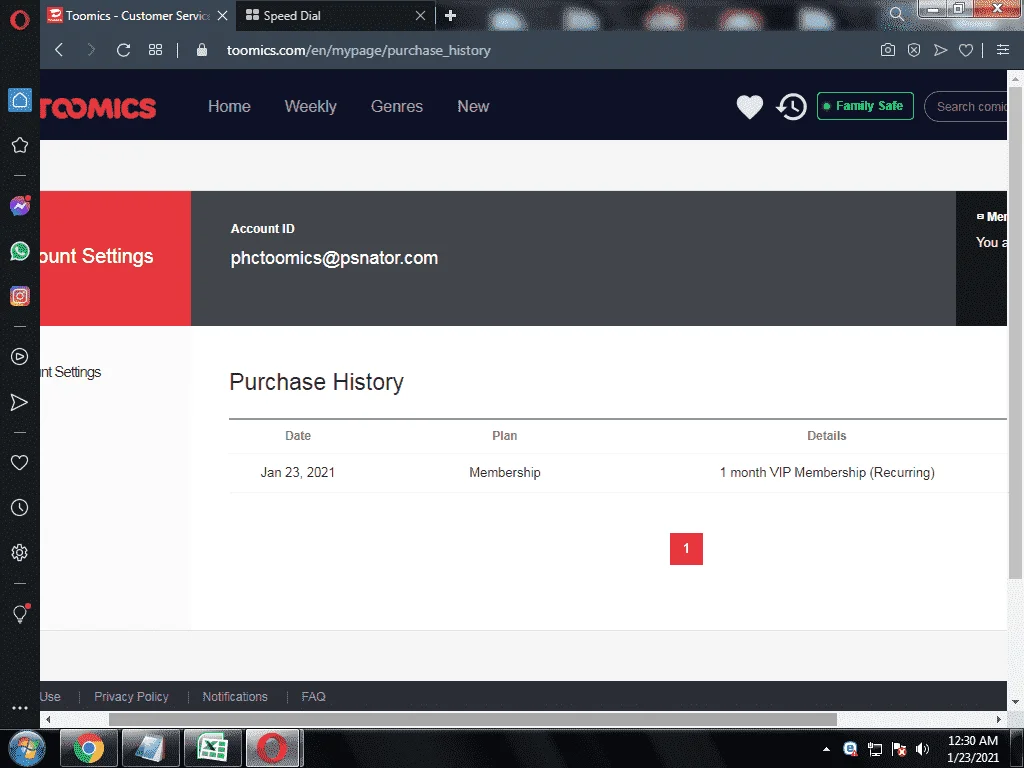
Task: Click the horizontal scrollbar thumb
Action: click(x=473, y=719)
